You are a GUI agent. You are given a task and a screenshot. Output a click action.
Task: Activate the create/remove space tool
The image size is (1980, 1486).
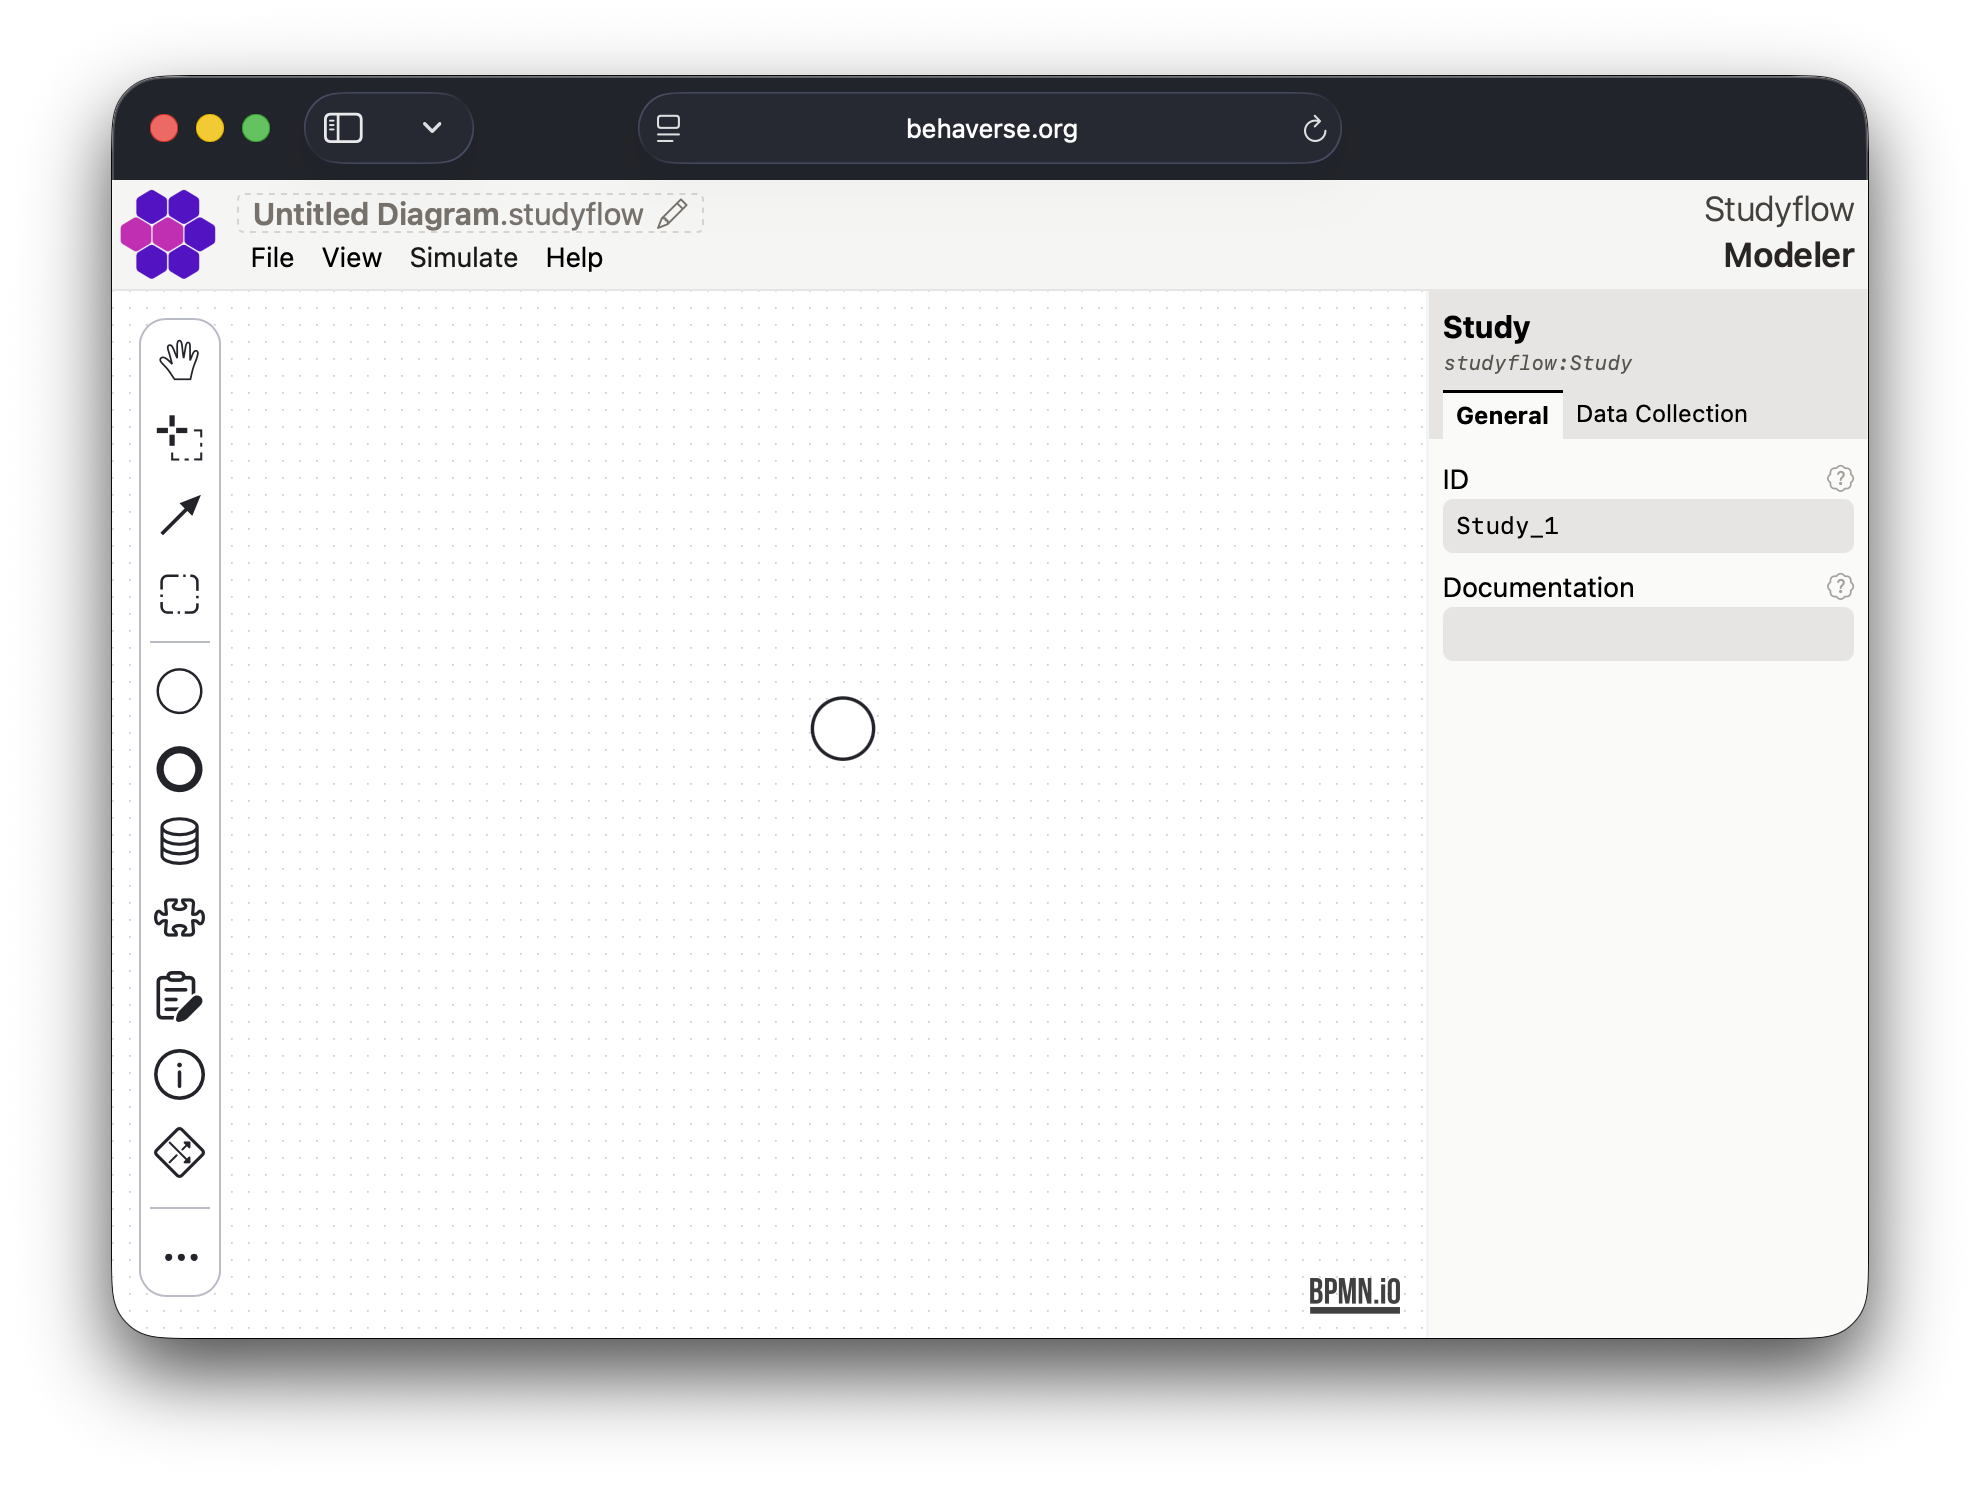180,438
